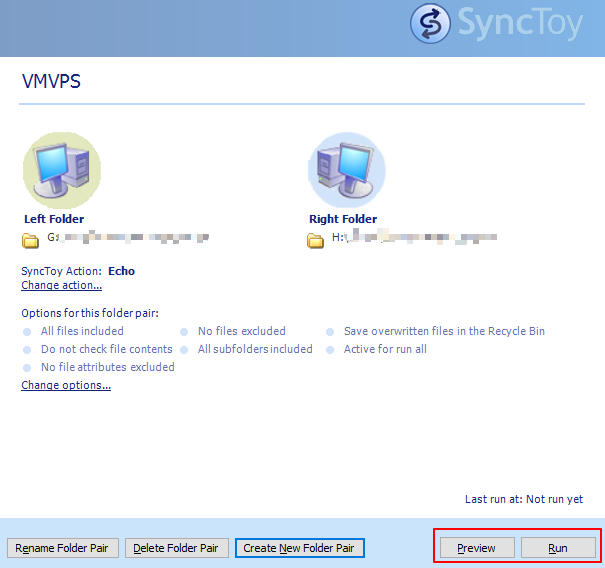The height and width of the screenshot is (568, 605).
Task: Click Rename Folder Pair button
Action: pyautogui.click(x=63, y=548)
